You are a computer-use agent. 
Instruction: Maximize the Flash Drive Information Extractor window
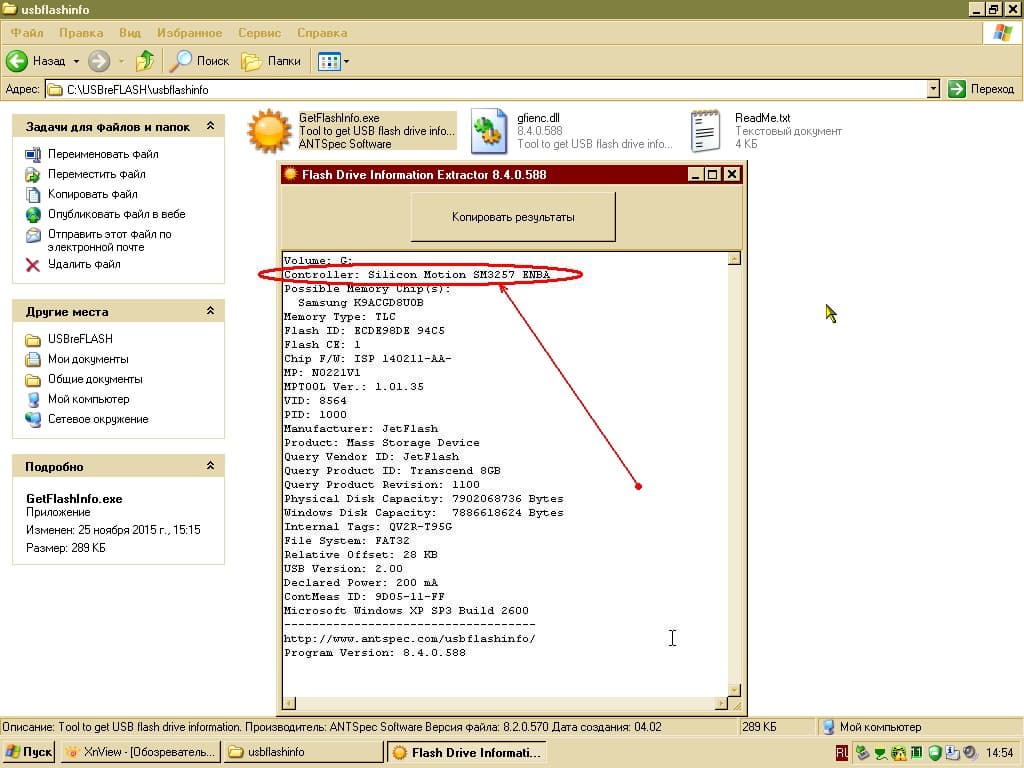712,174
